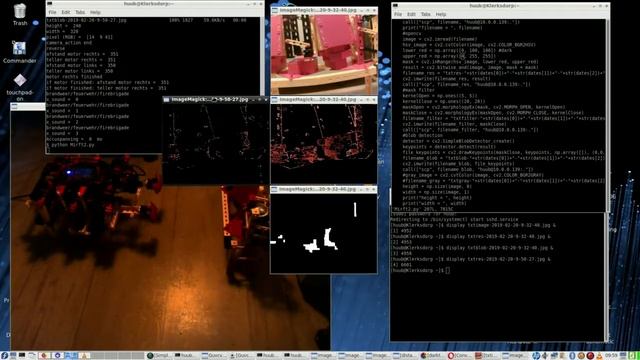Click the HP icon in system tray
This screenshot has width=640, height=360.
[535, 356]
